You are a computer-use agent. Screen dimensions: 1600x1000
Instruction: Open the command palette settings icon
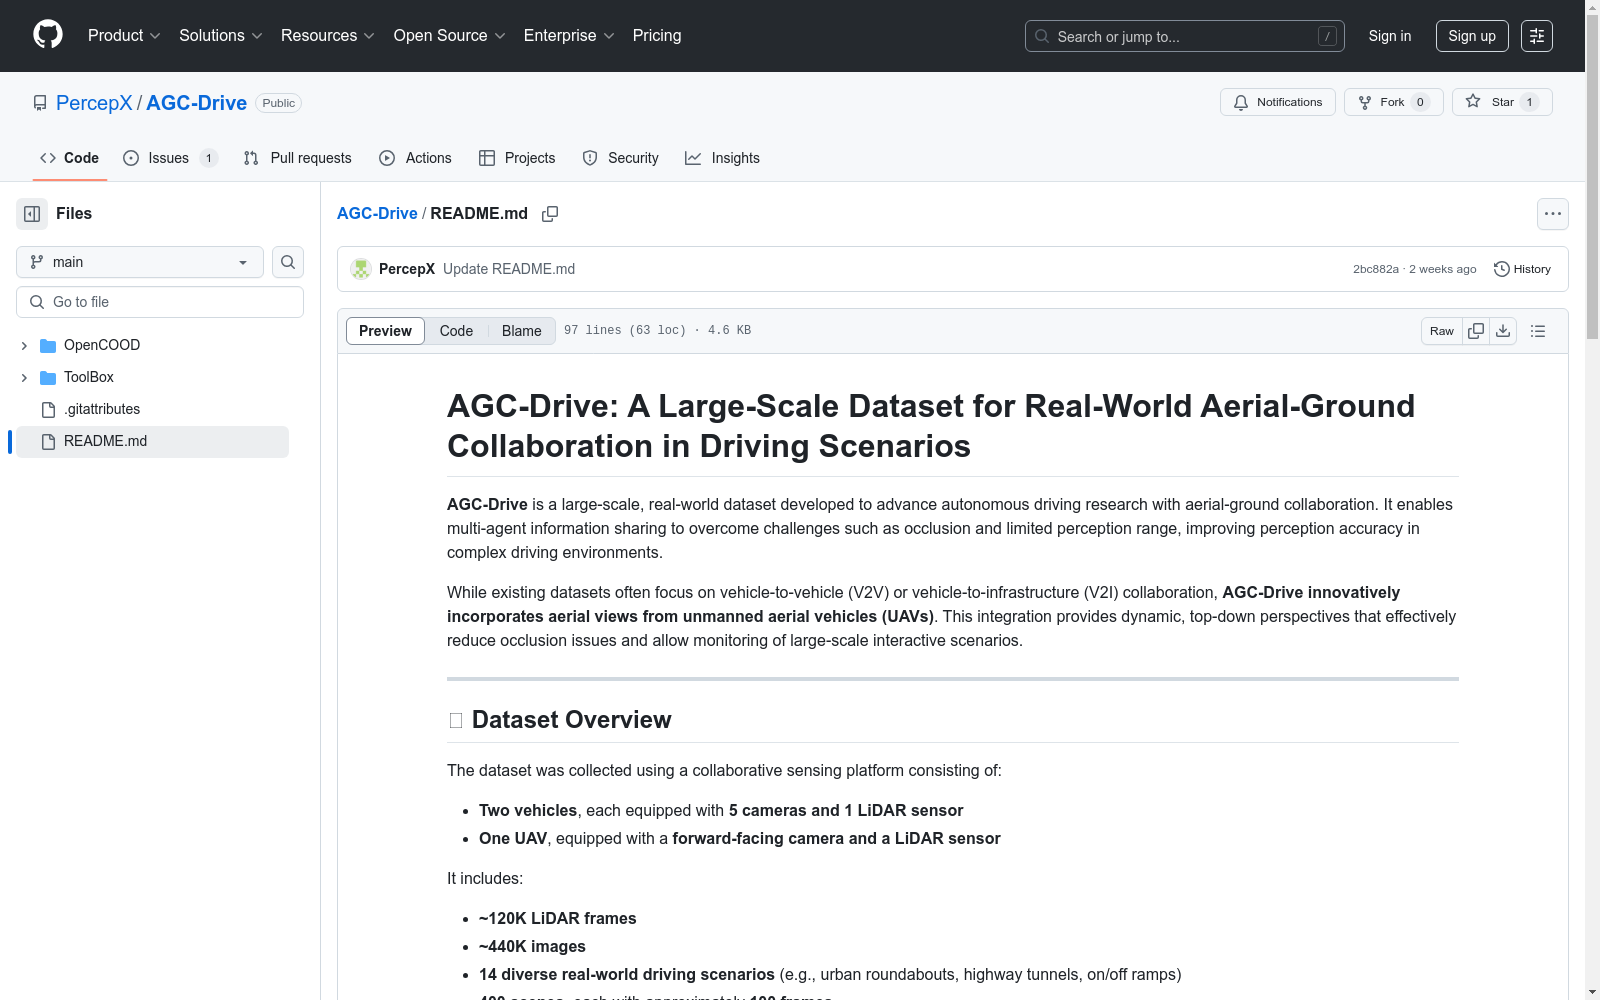(1537, 36)
